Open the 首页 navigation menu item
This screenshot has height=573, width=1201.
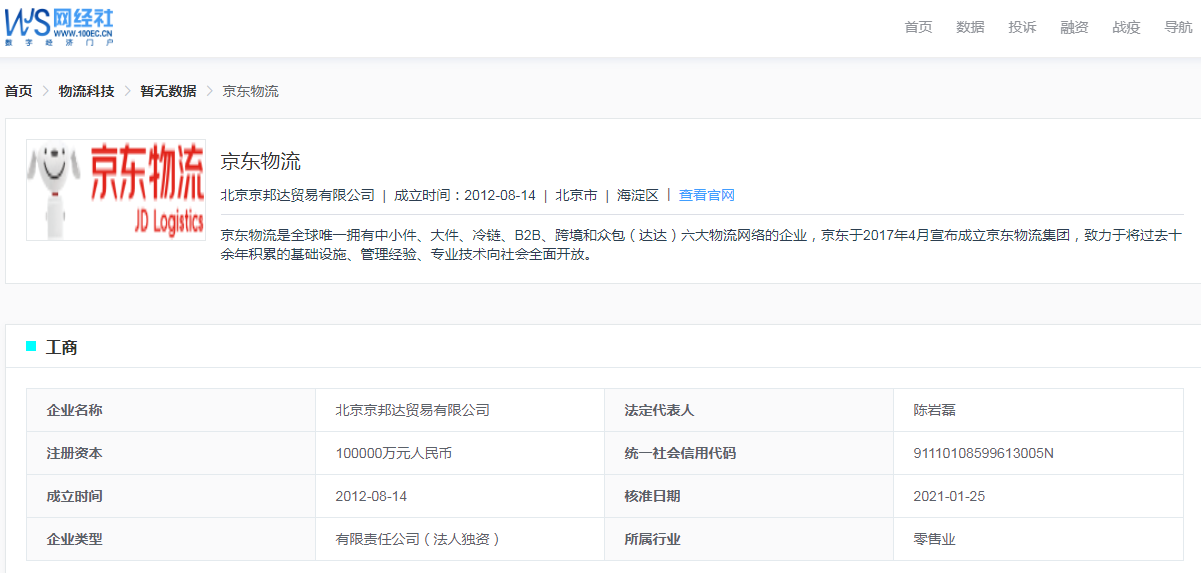tap(918, 27)
